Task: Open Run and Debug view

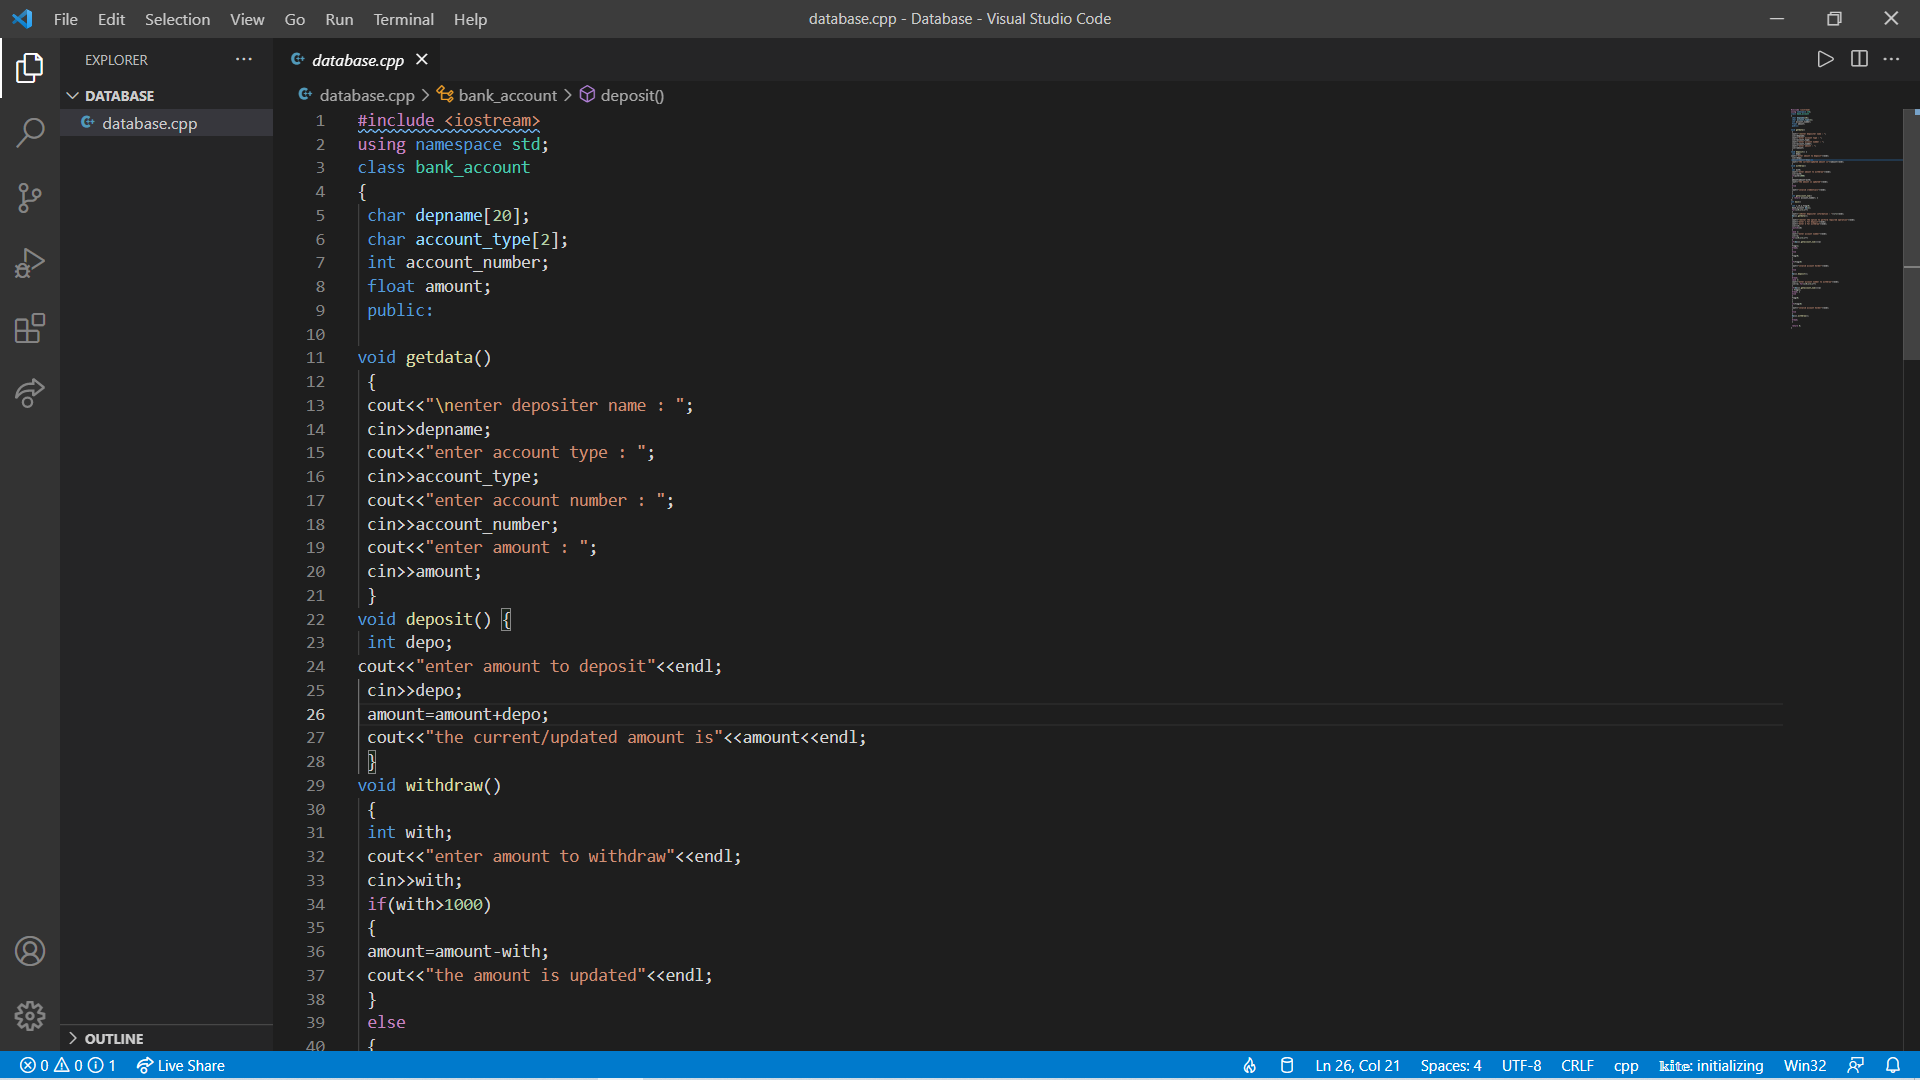Action: click(30, 263)
